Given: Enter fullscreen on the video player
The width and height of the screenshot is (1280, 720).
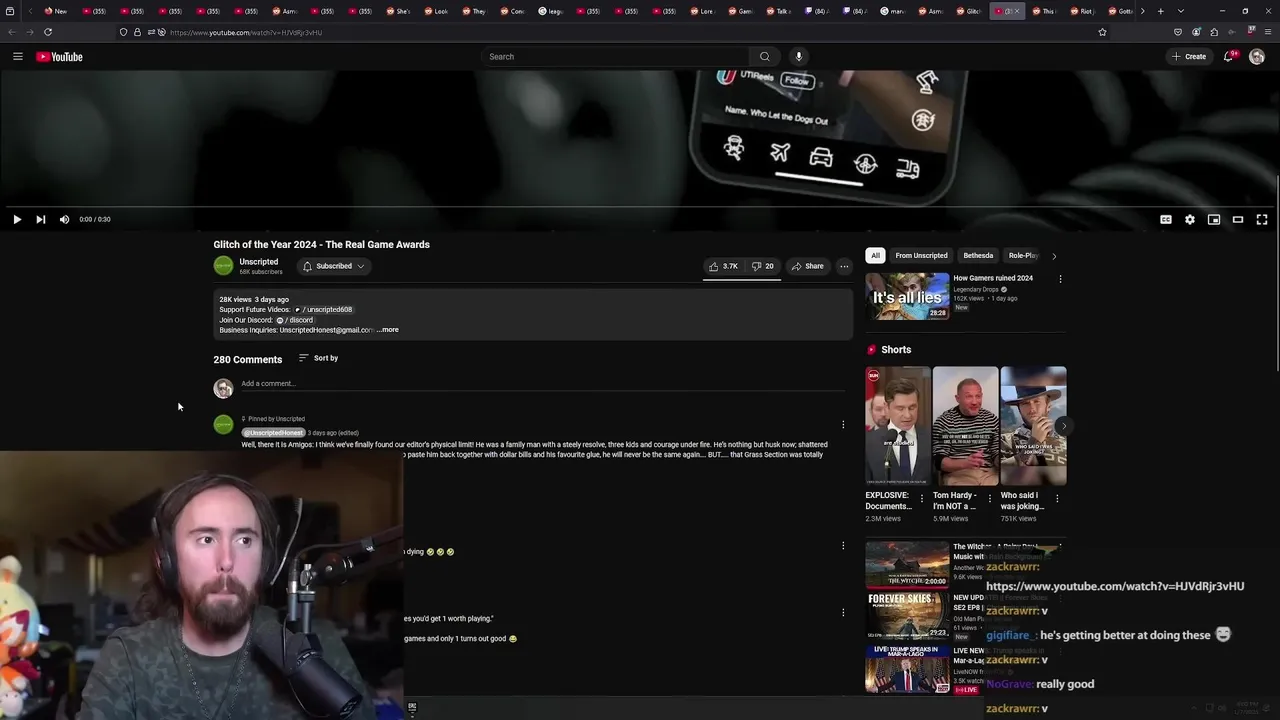Looking at the screenshot, I should click(x=1262, y=219).
